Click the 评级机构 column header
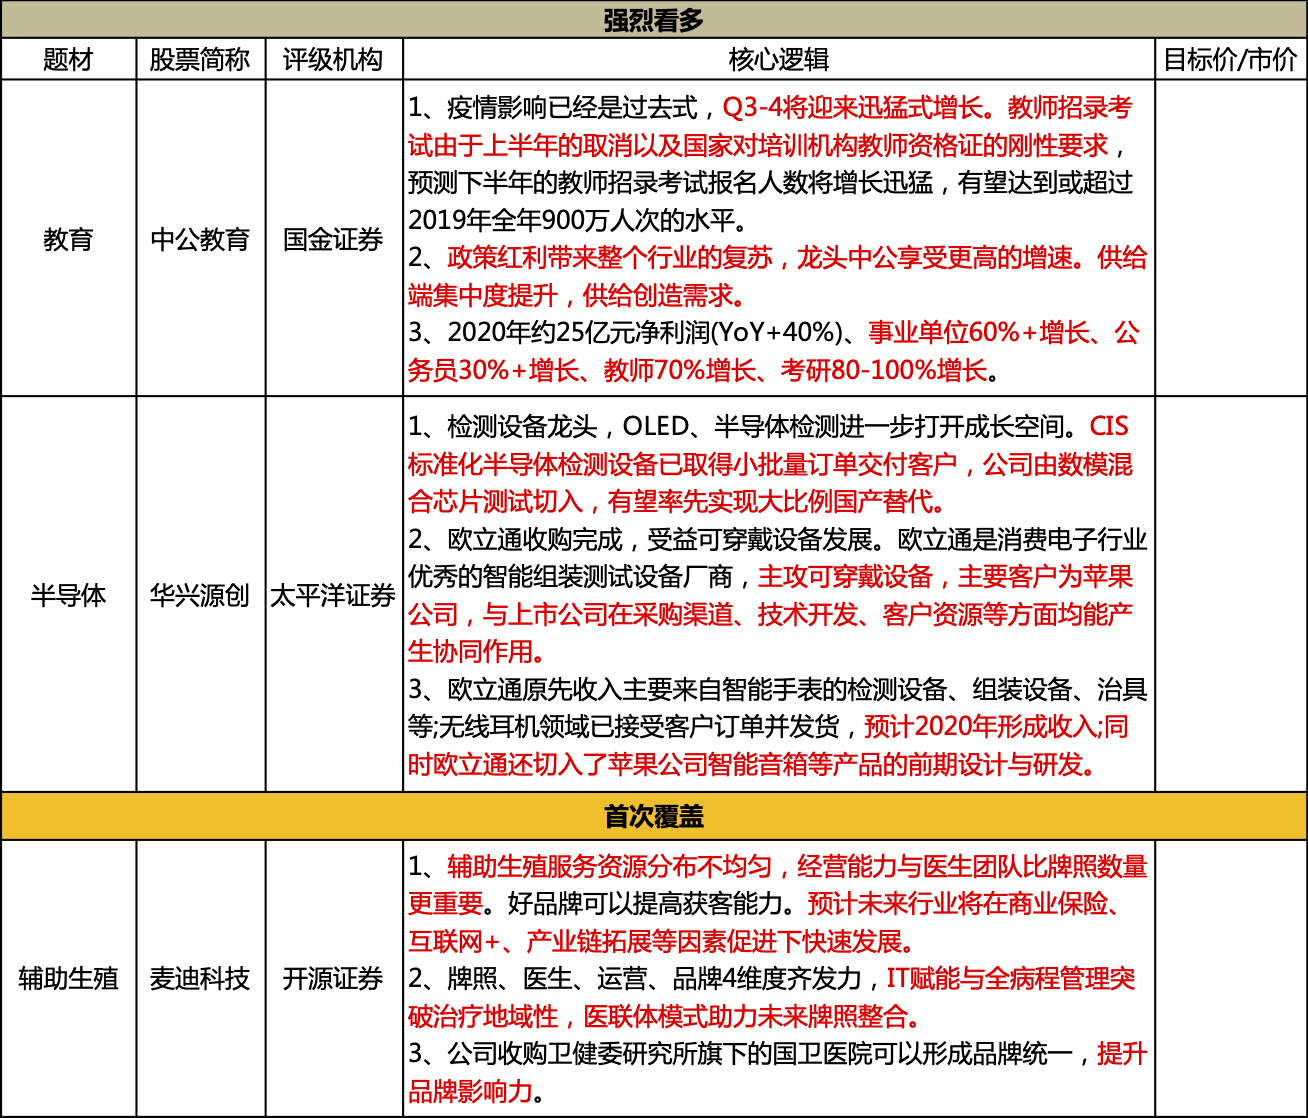The height and width of the screenshot is (1118, 1308). [334, 60]
